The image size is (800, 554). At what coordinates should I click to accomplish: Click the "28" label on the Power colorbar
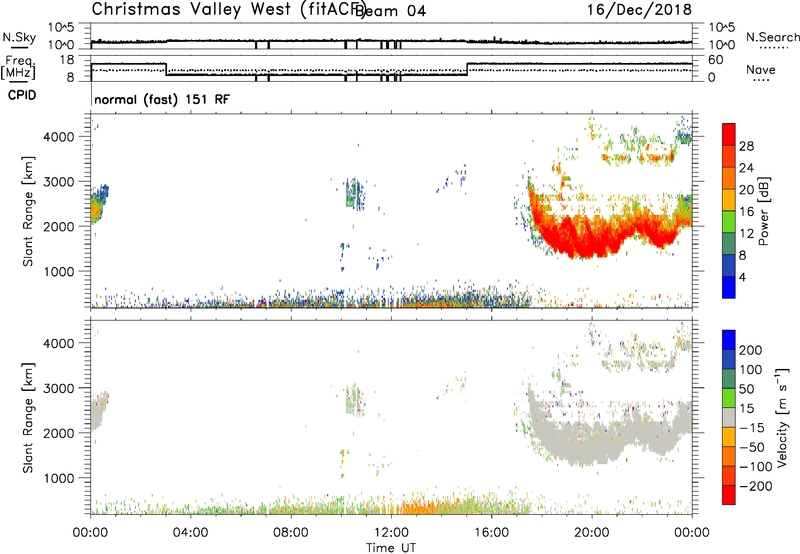tap(746, 146)
